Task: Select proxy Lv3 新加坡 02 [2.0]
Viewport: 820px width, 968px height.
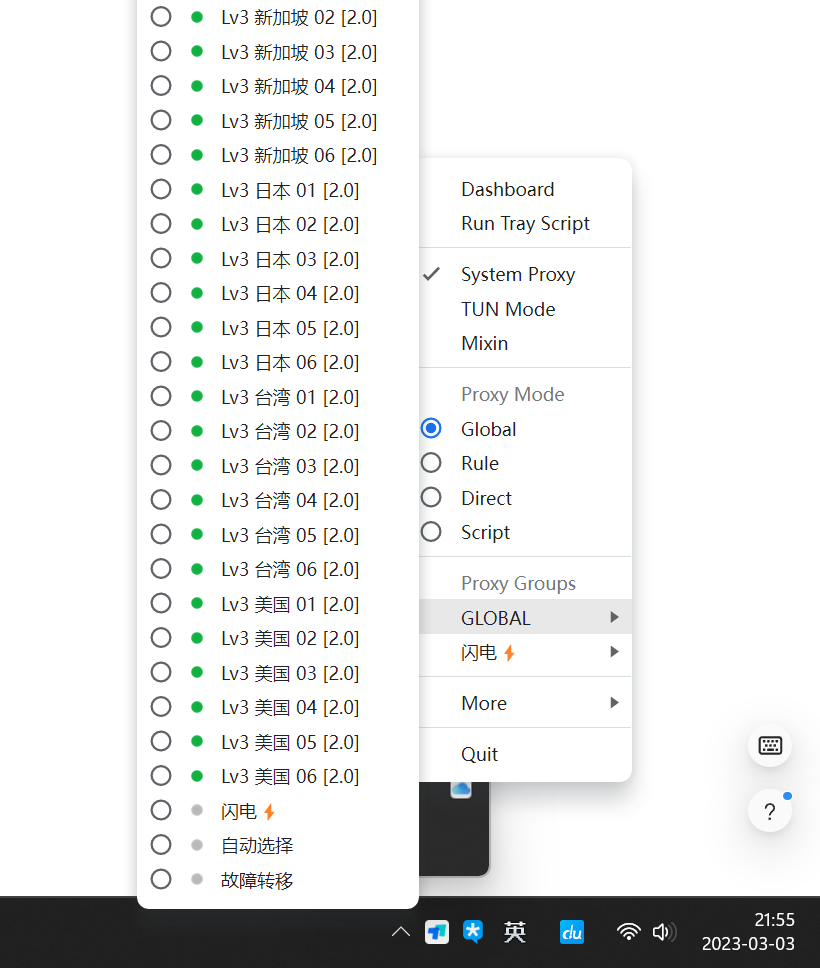Action: 278,17
